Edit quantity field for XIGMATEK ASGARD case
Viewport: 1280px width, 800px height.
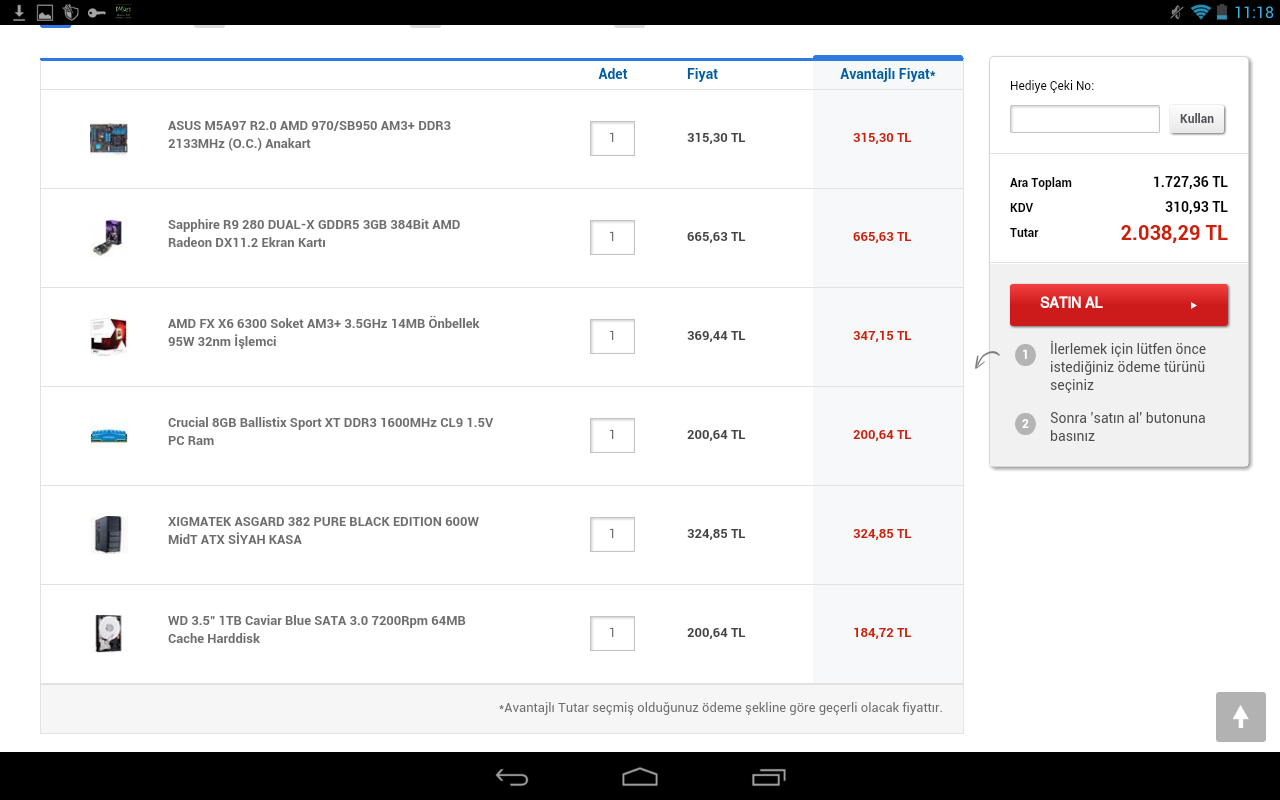(x=612, y=534)
